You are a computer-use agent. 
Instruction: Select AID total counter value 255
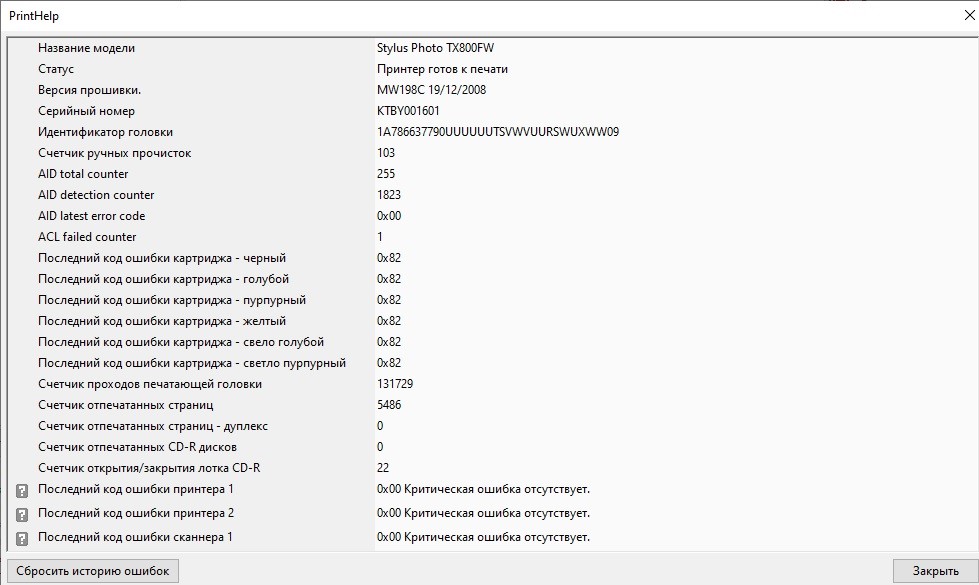point(386,174)
